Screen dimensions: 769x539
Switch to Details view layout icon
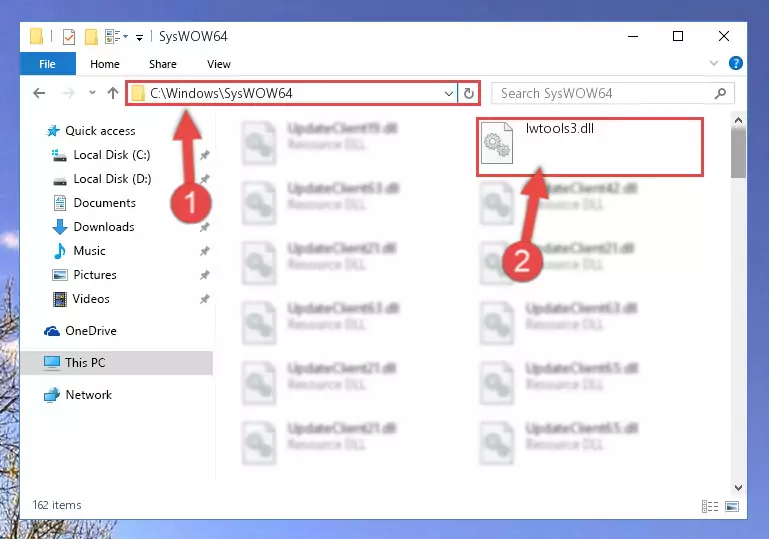point(710,506)
